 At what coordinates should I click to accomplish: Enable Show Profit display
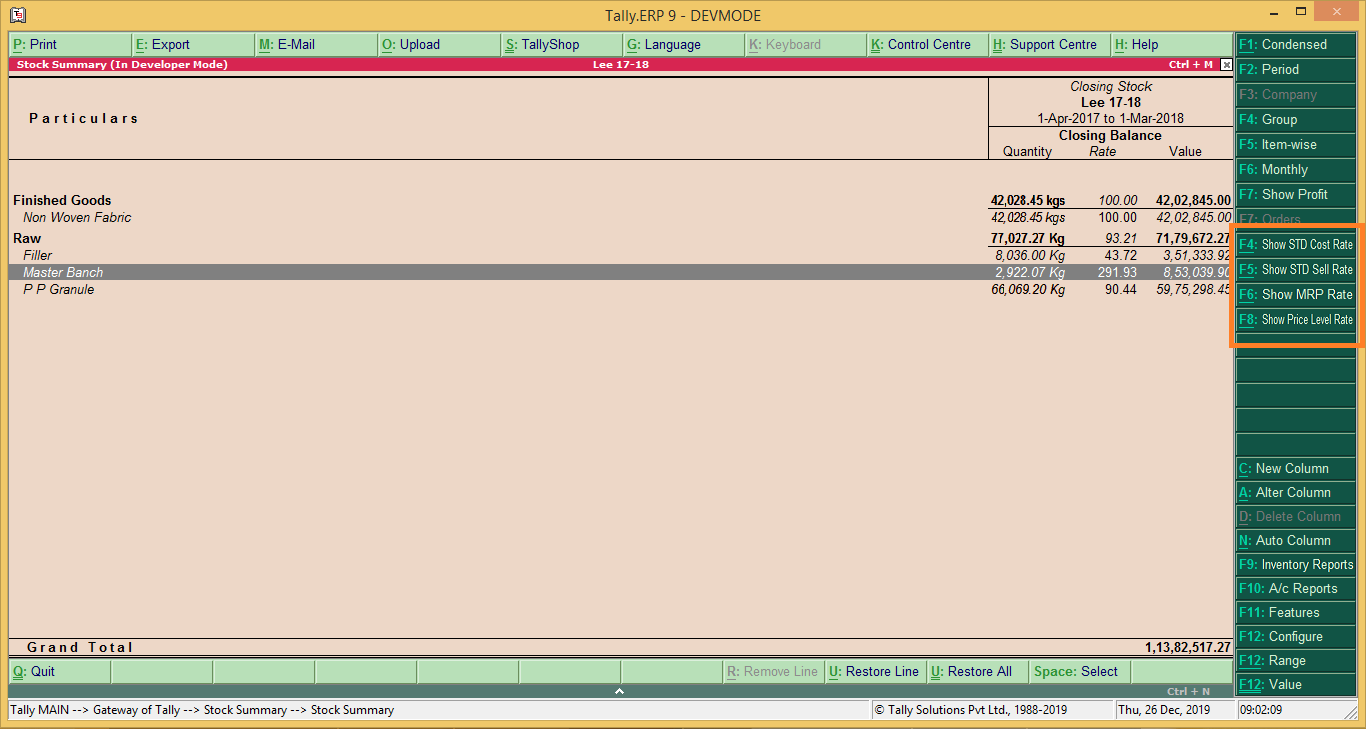point(1295,194)
